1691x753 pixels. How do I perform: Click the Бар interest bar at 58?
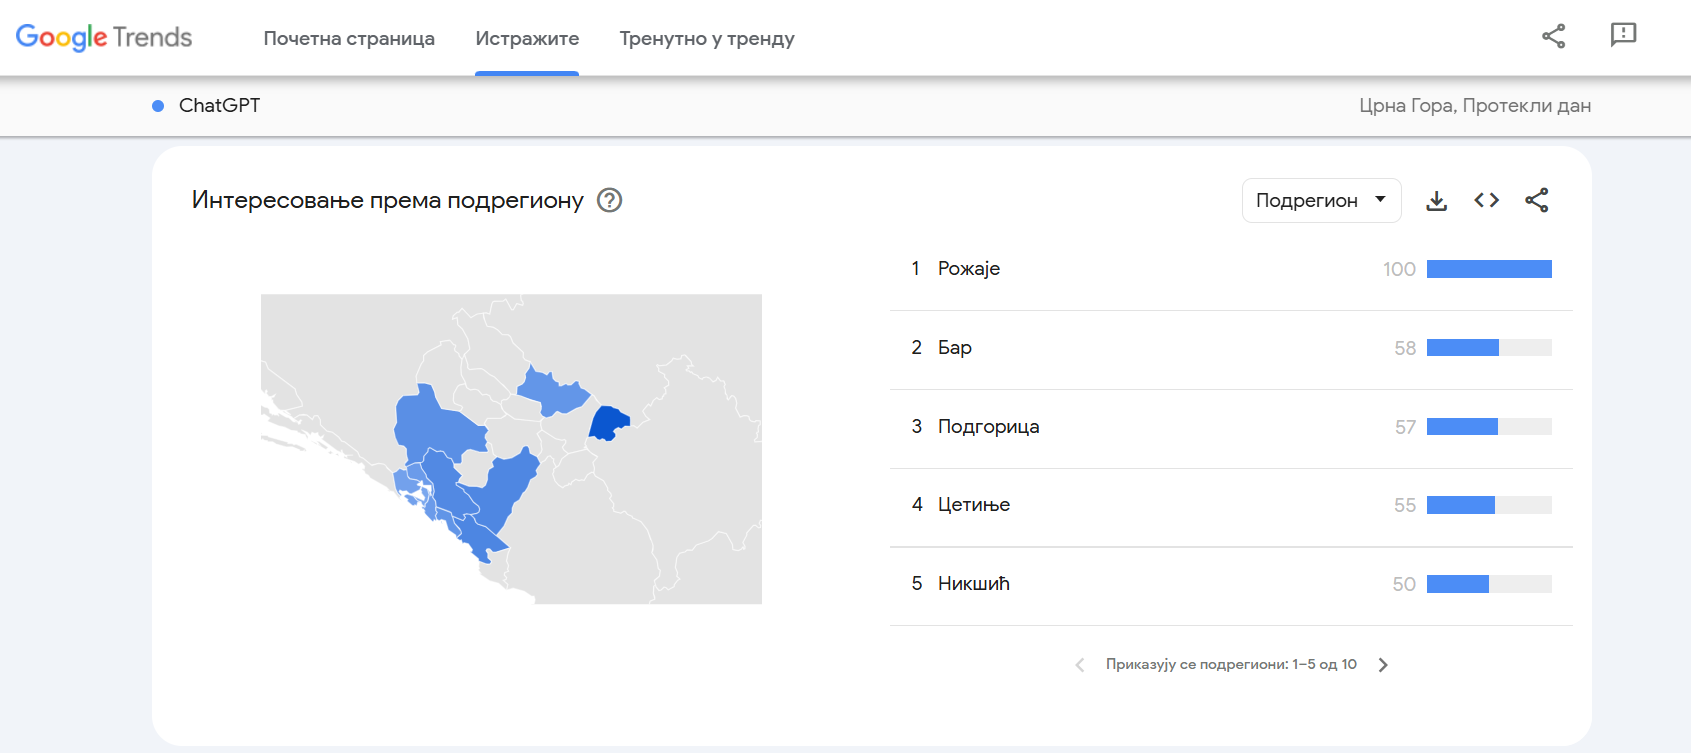click(1489, 348)
